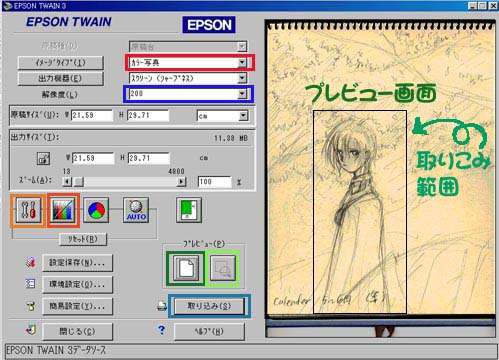Open the スクリーン output device dropdown
Image resolution: width=499 pixels, height=360 pixels.
pos(242,78)
